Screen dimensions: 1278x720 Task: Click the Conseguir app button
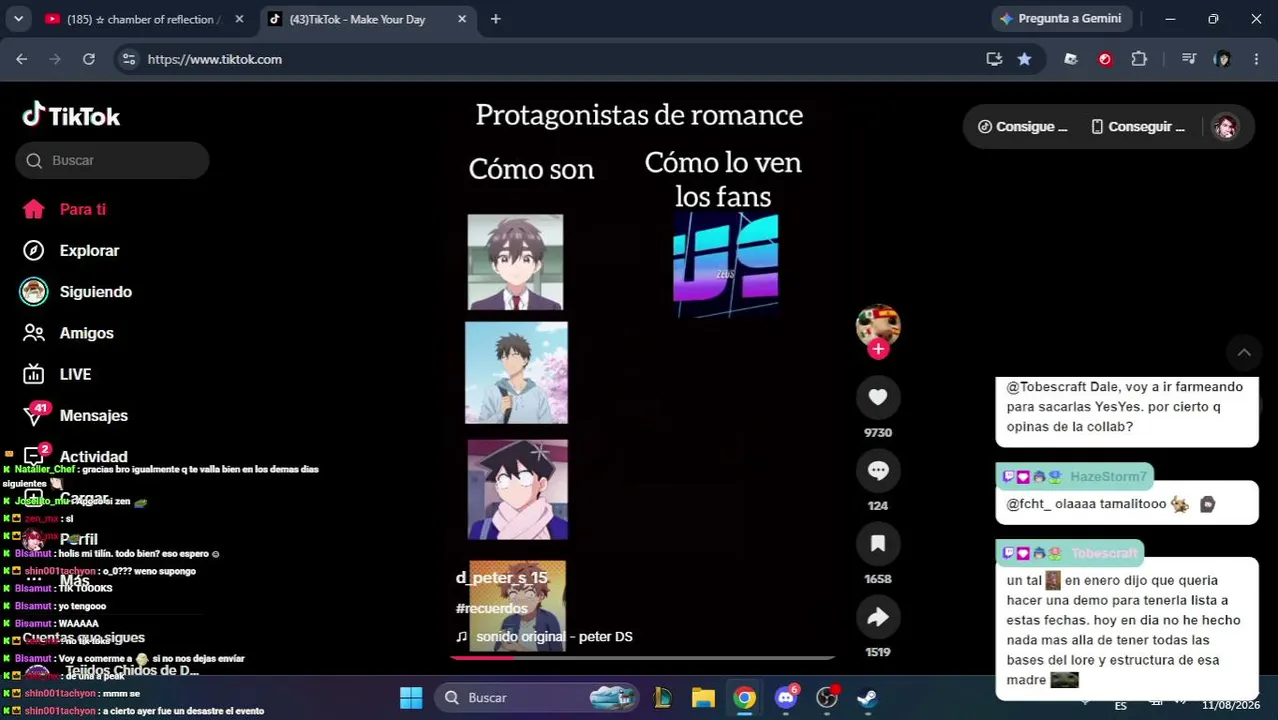pyautogui.click(x=1138, y=127)
